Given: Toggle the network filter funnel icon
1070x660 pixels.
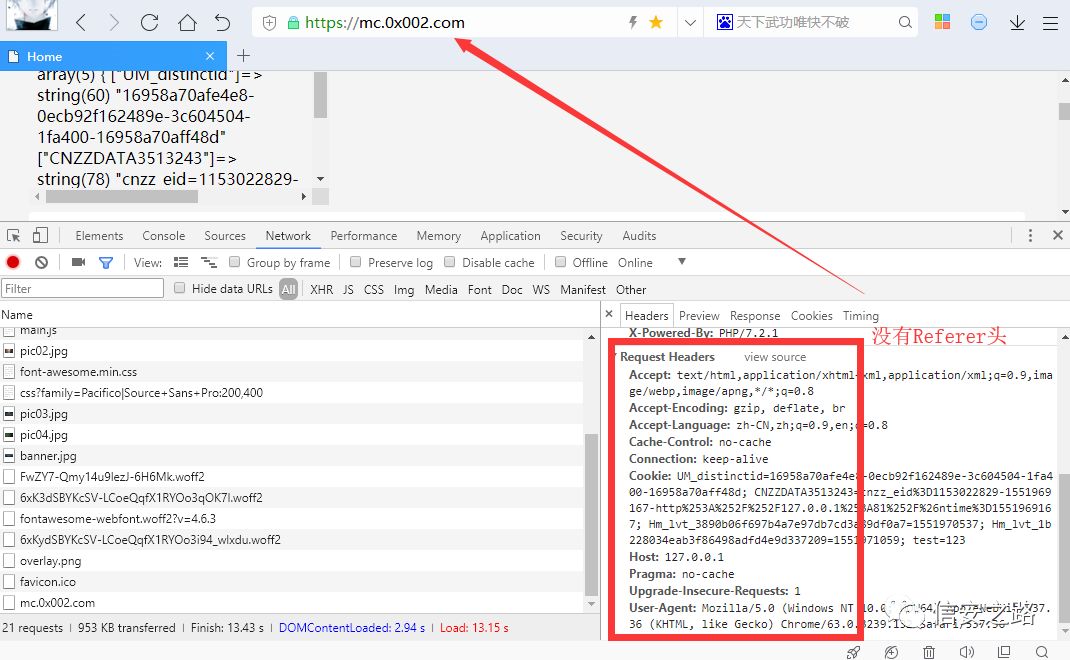Looking at the screenshot, I should point(106,263).
